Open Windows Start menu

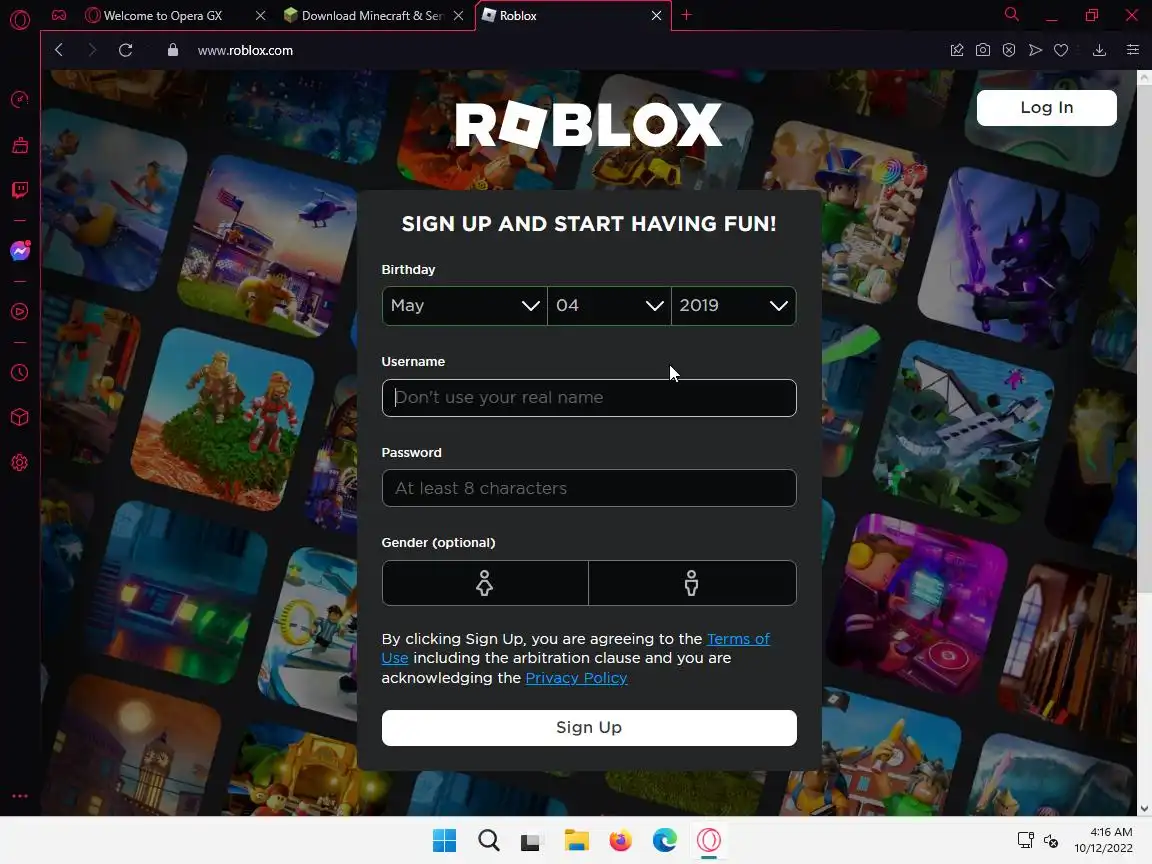(444, 840)
